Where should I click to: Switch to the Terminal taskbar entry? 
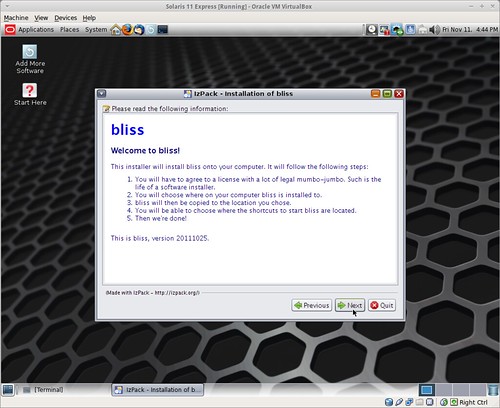click(x=43, y=389)
